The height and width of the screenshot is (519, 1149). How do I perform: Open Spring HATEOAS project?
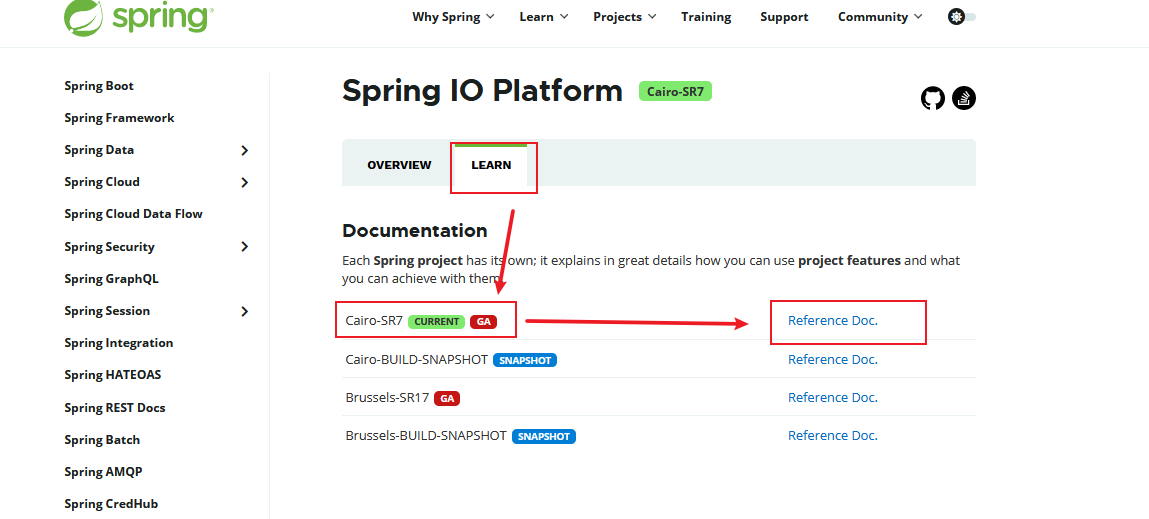pyautogui.click(x=113, y=375)
